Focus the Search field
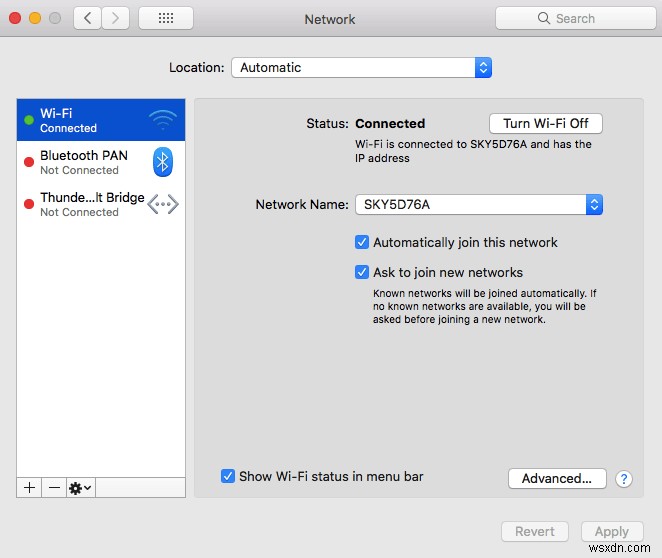The height and width of the screenshot is (558, 662). (575, 18)
